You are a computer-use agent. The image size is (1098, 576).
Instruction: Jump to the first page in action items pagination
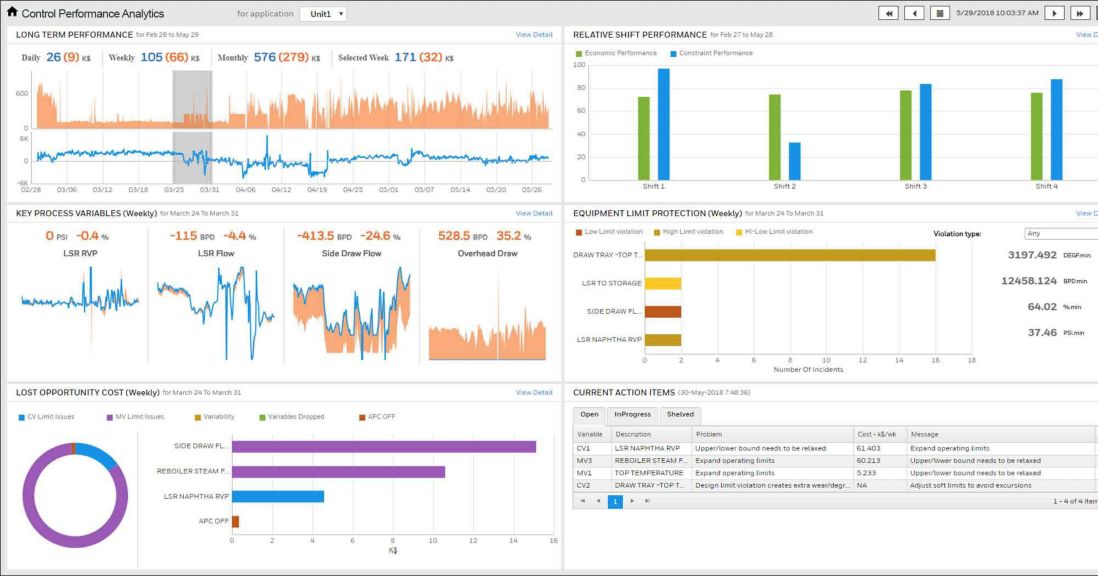584,502
